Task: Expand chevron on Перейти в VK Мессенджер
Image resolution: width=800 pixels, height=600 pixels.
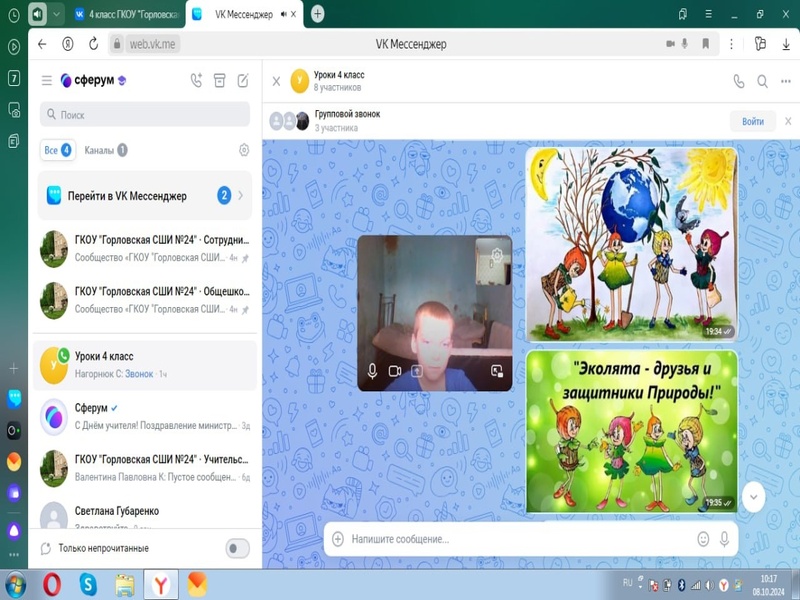Action: coord(241,196)
